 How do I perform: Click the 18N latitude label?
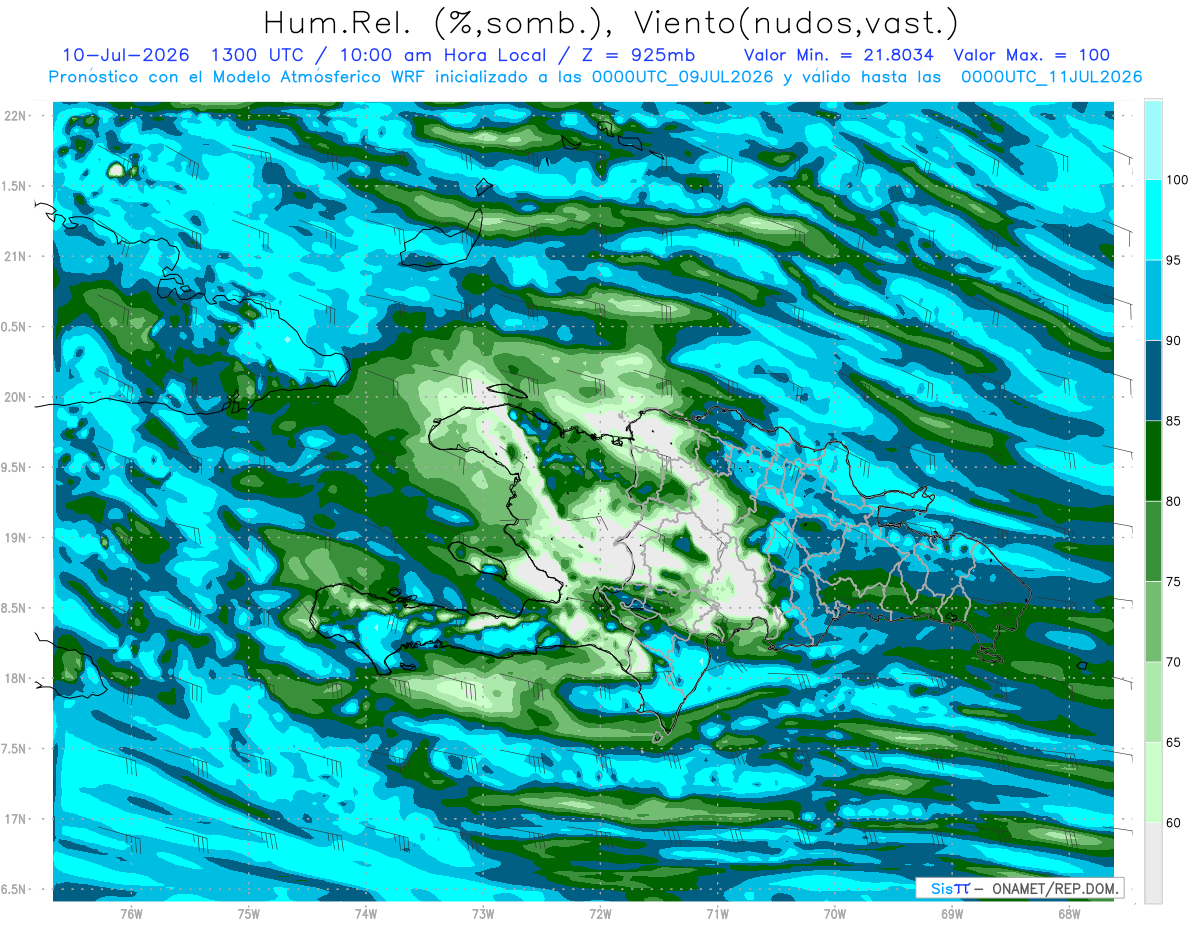point(17,678)
